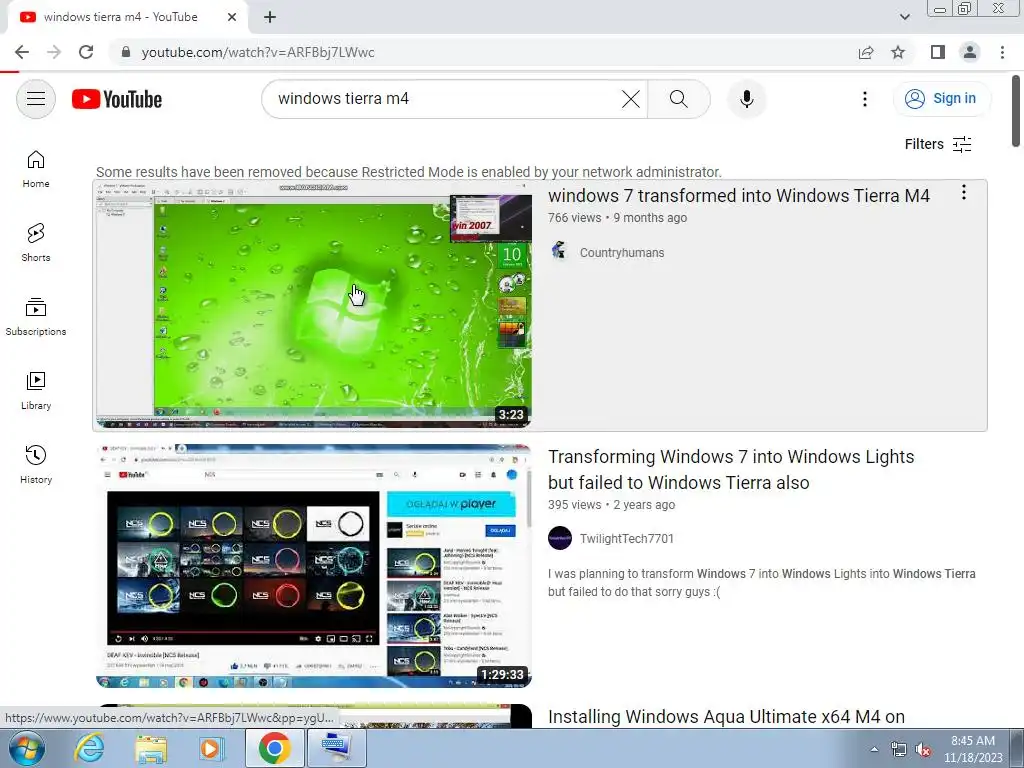Reload the page
Screen dimensions: 1024x768
pos(86,52)
